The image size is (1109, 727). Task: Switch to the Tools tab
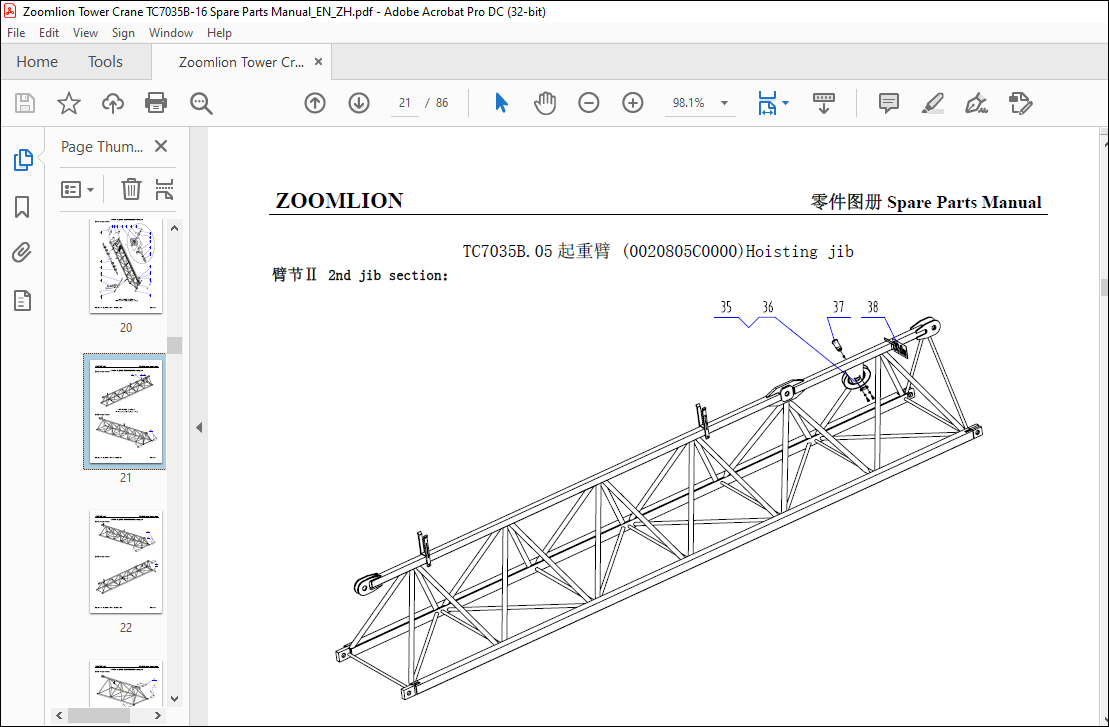pyautogui.click(x=105, y=62)
